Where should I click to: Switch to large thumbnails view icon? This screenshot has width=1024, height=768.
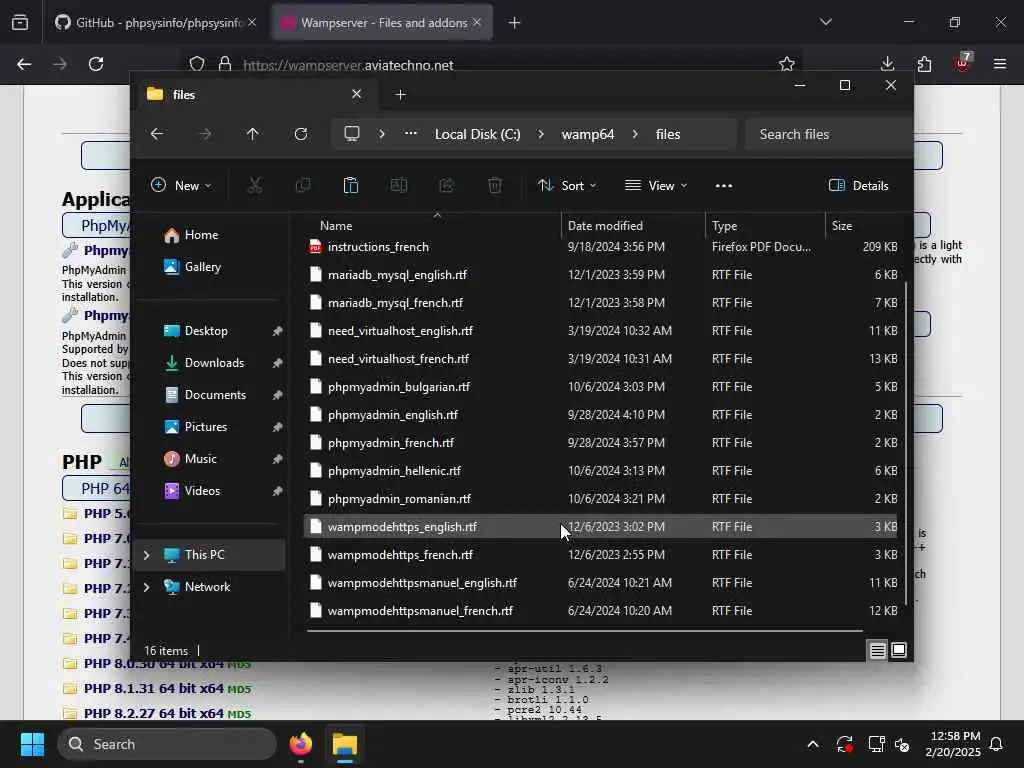coord(899,650)
